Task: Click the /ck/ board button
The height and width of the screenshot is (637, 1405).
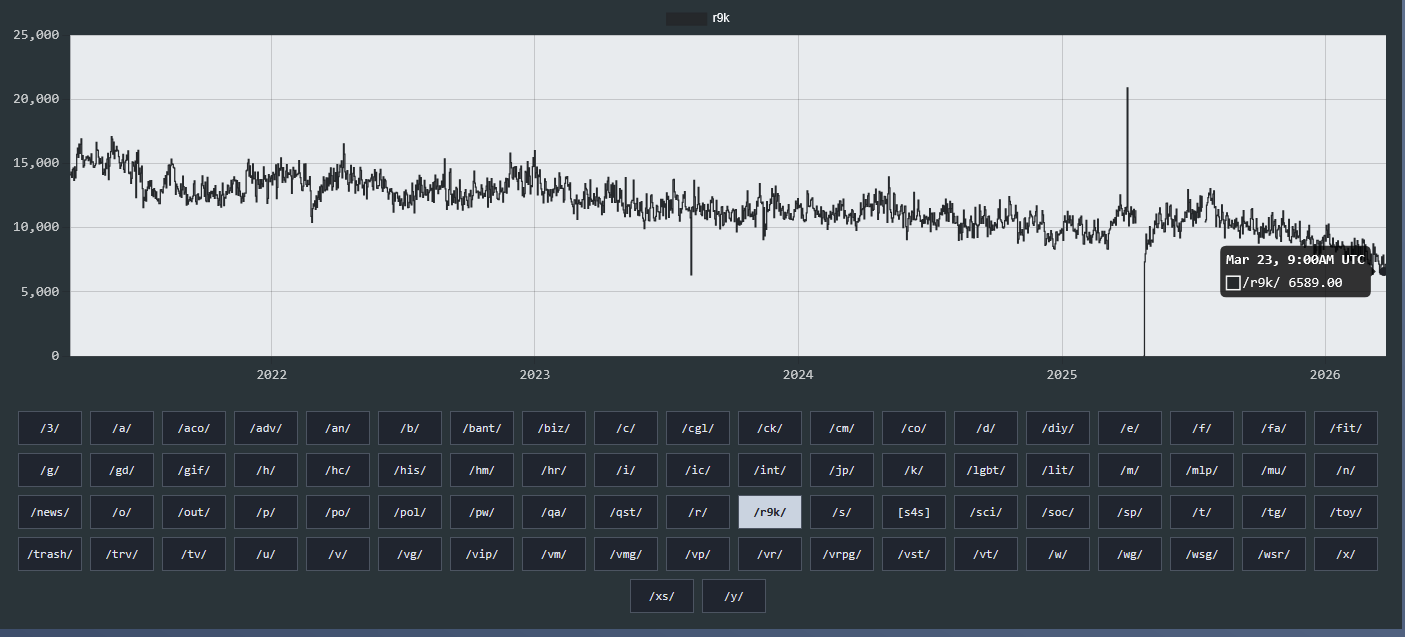Action: pyautogui.click(x=770, y=428)
